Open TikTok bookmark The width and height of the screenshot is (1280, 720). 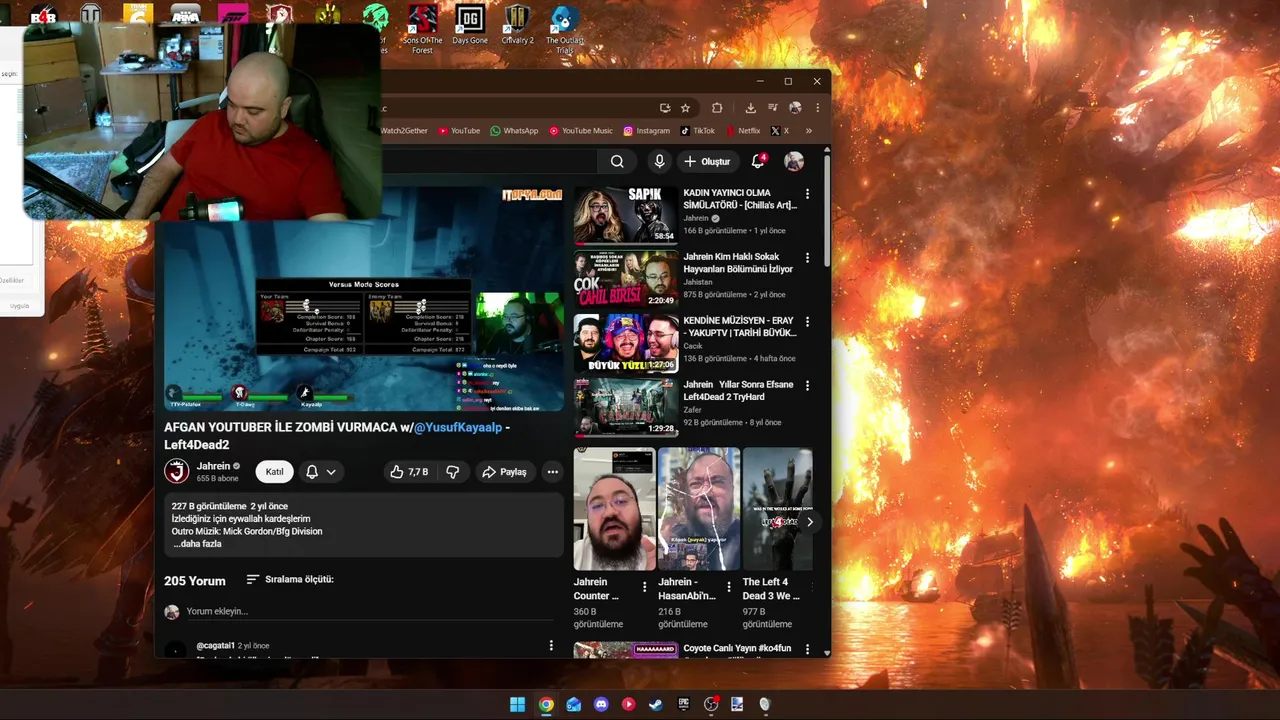[x=698, y=131]
